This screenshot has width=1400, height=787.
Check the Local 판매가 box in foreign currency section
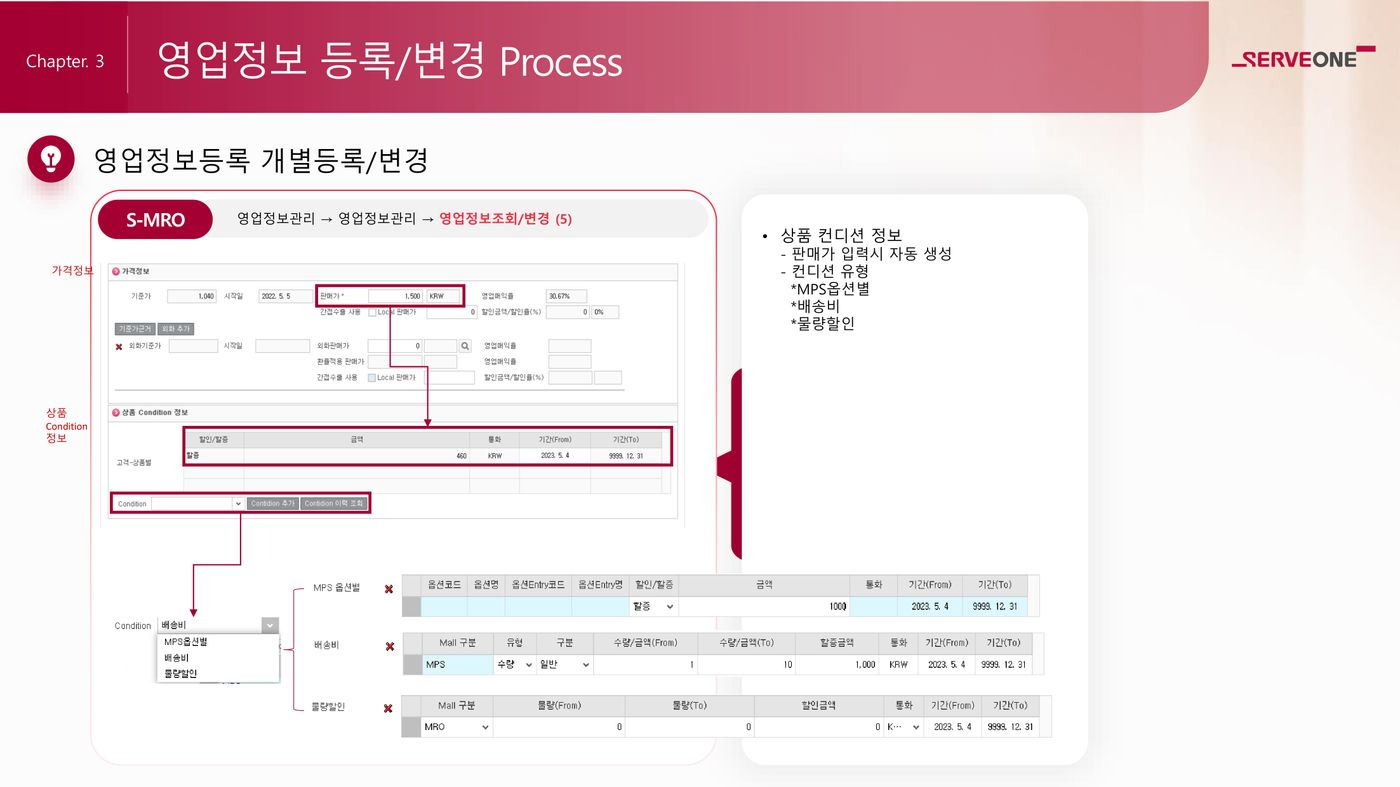[x=372, y=378]
